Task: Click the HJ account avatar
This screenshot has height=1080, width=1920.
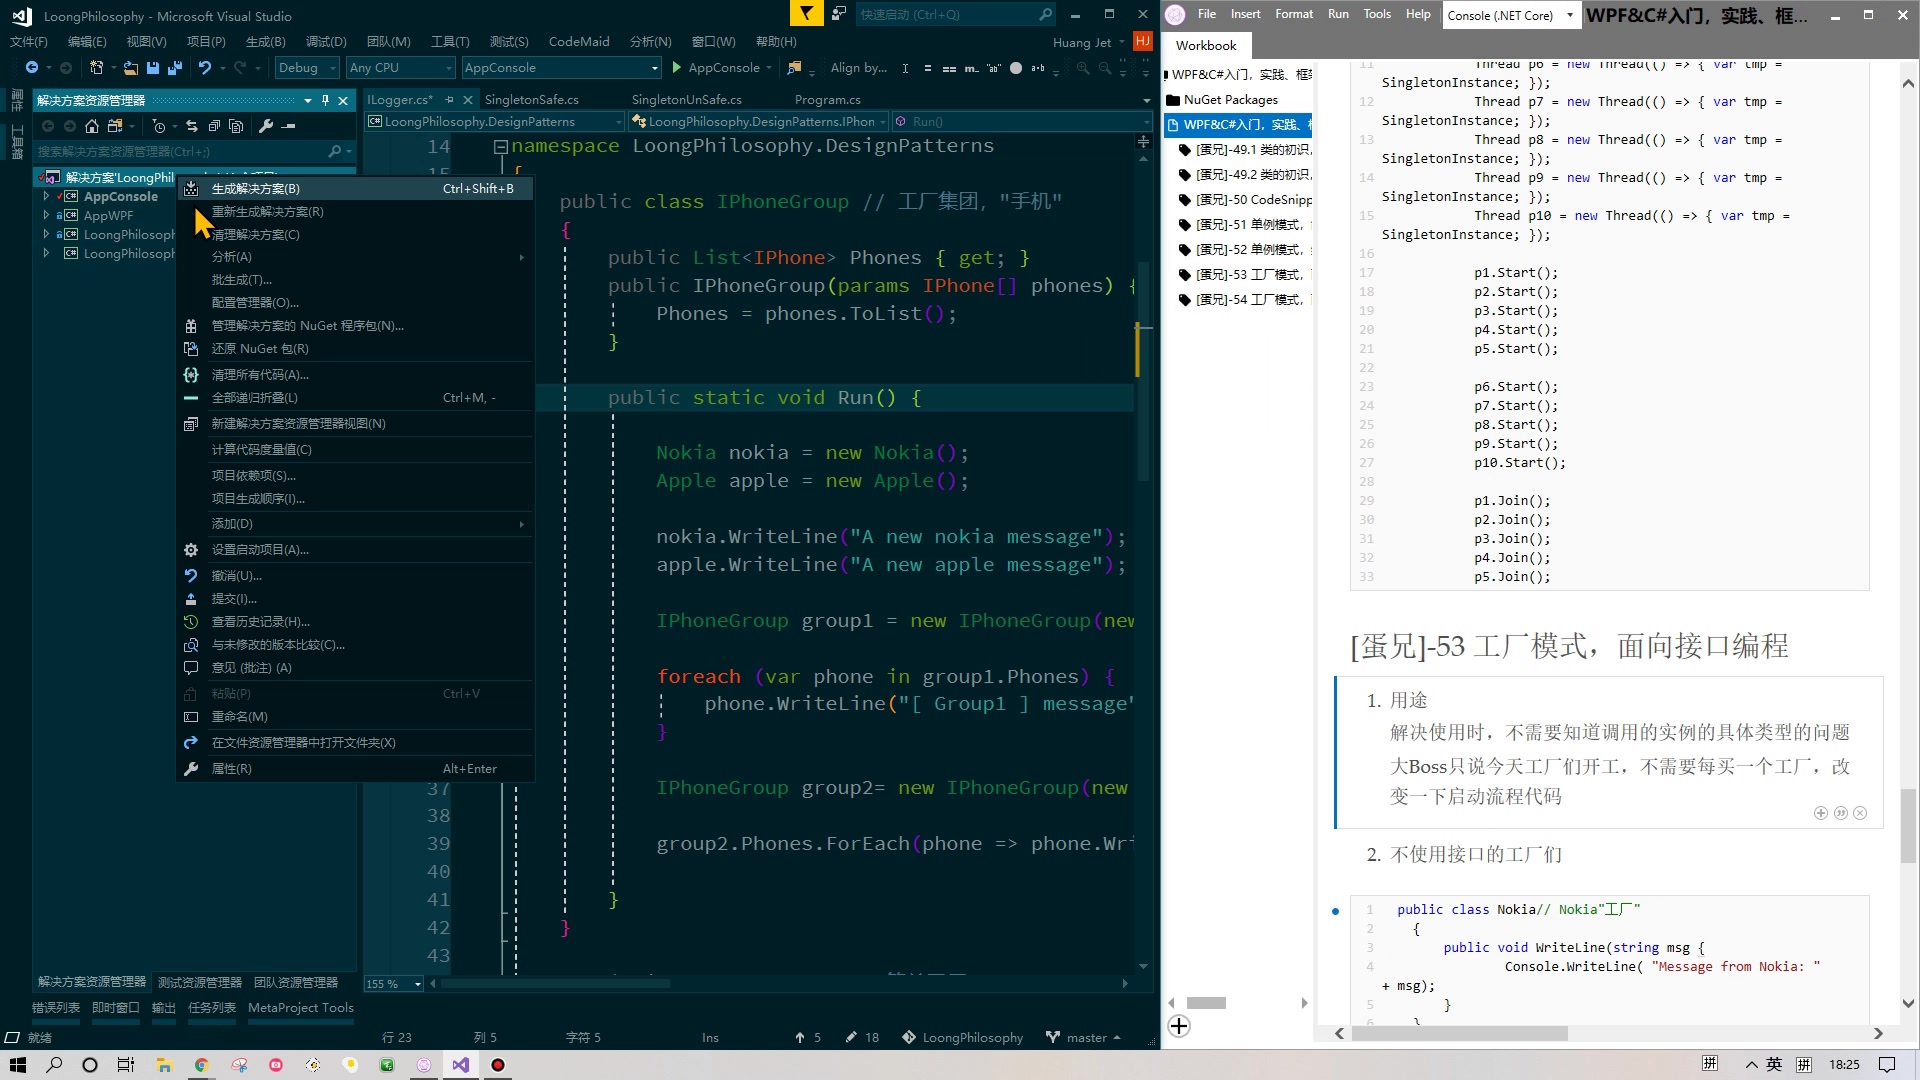Action: (x=1143, y=41)
